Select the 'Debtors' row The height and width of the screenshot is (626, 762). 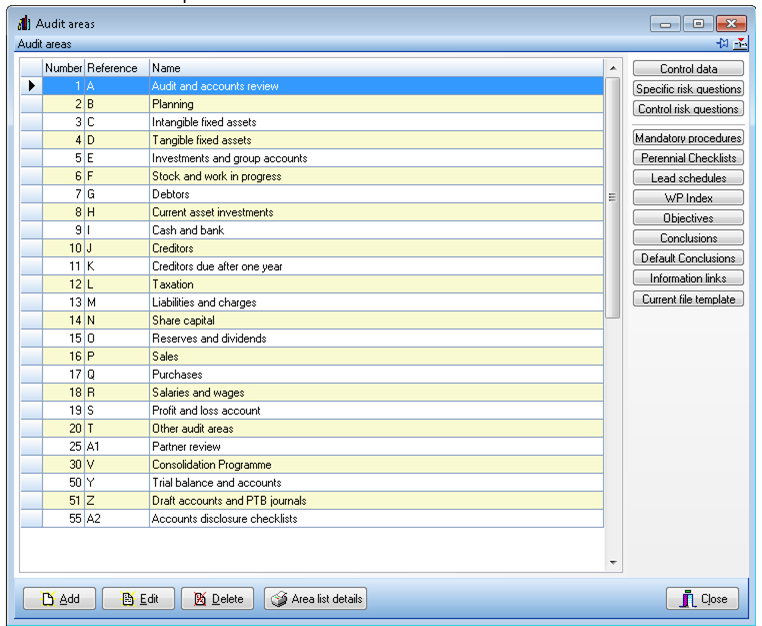312,194
